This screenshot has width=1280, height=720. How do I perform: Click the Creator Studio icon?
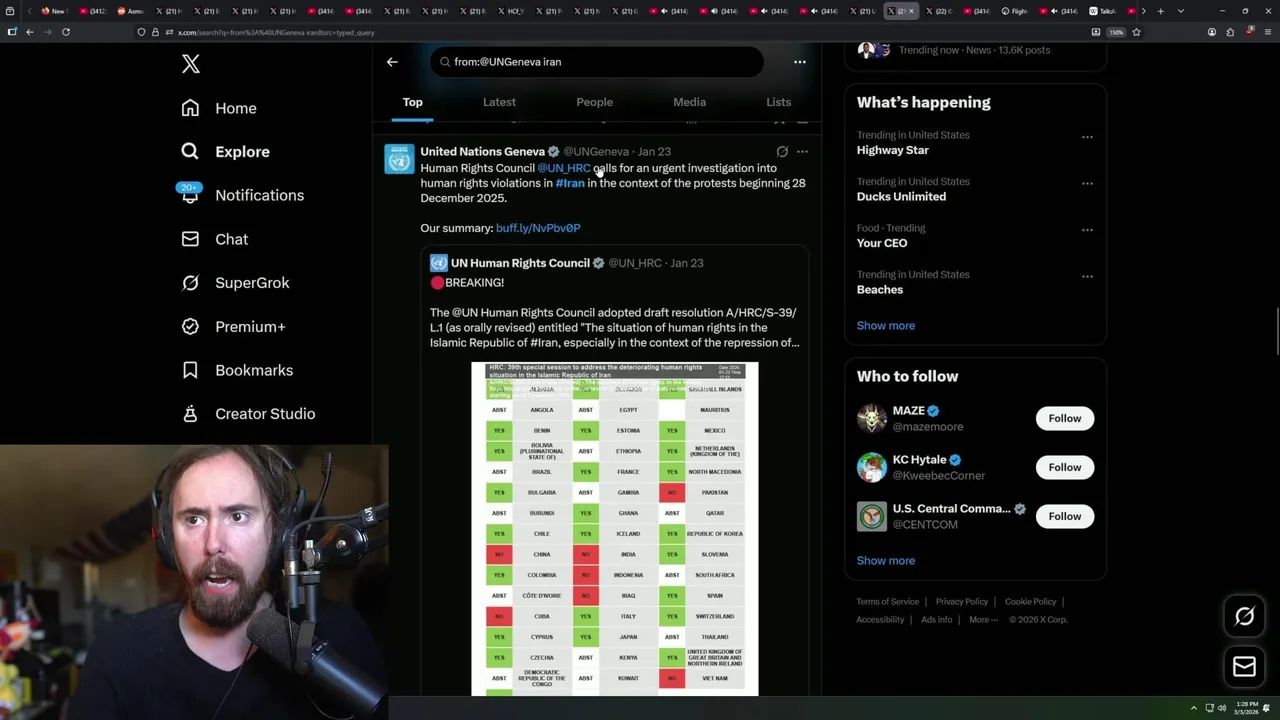[190, 414]
